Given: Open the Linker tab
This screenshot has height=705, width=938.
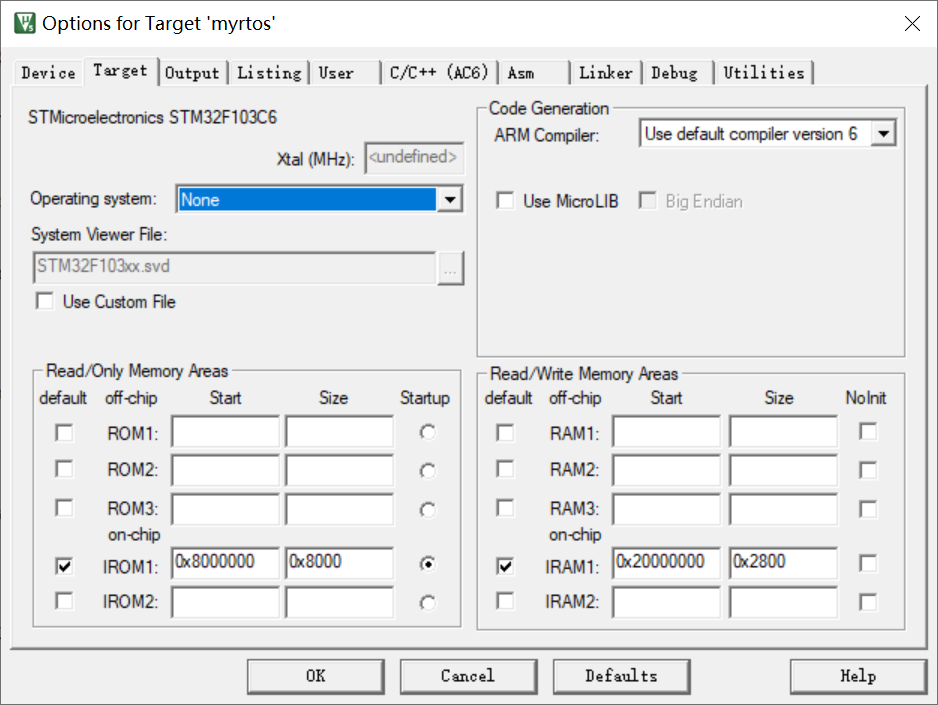Looking at the screenshot, I should 605,73.
